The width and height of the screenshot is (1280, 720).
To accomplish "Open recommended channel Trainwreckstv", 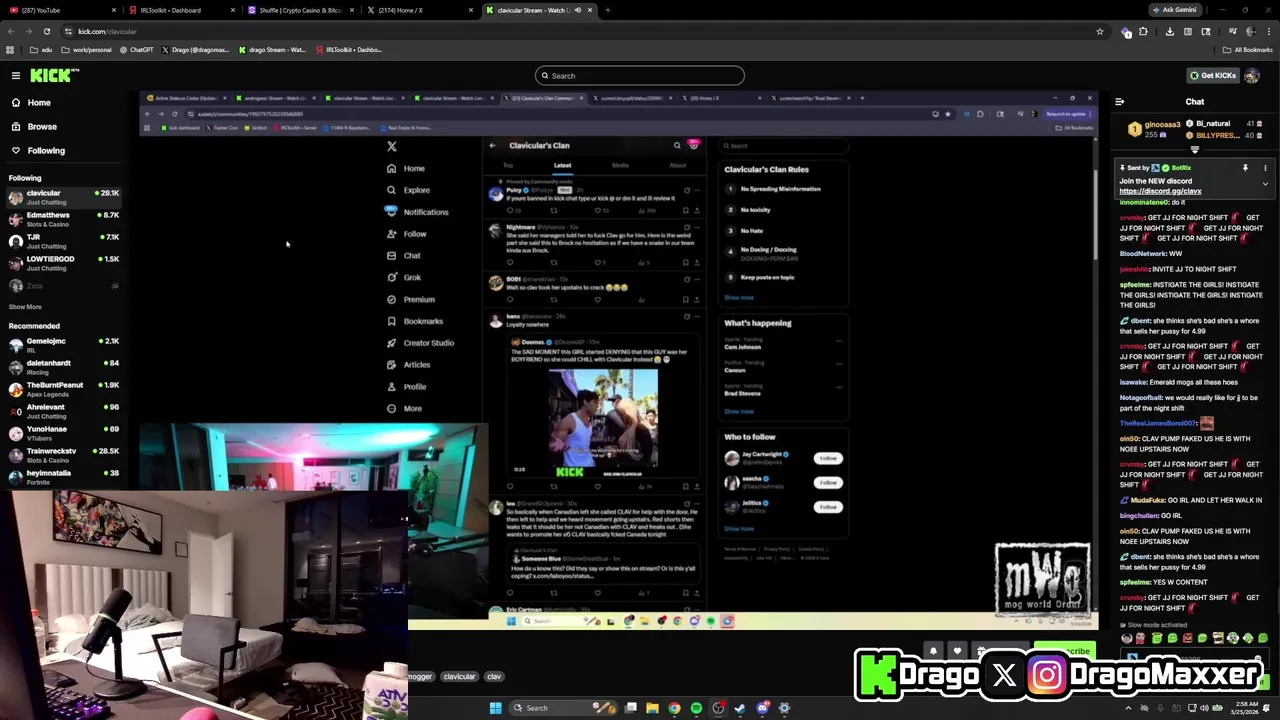I will 64,455.
